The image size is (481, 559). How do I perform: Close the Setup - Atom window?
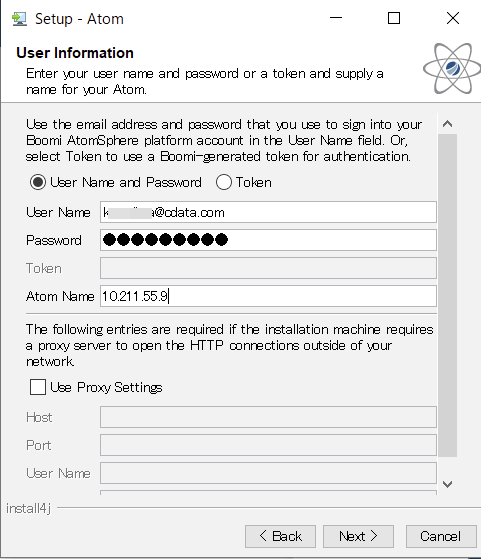click(x=453, y=18)
